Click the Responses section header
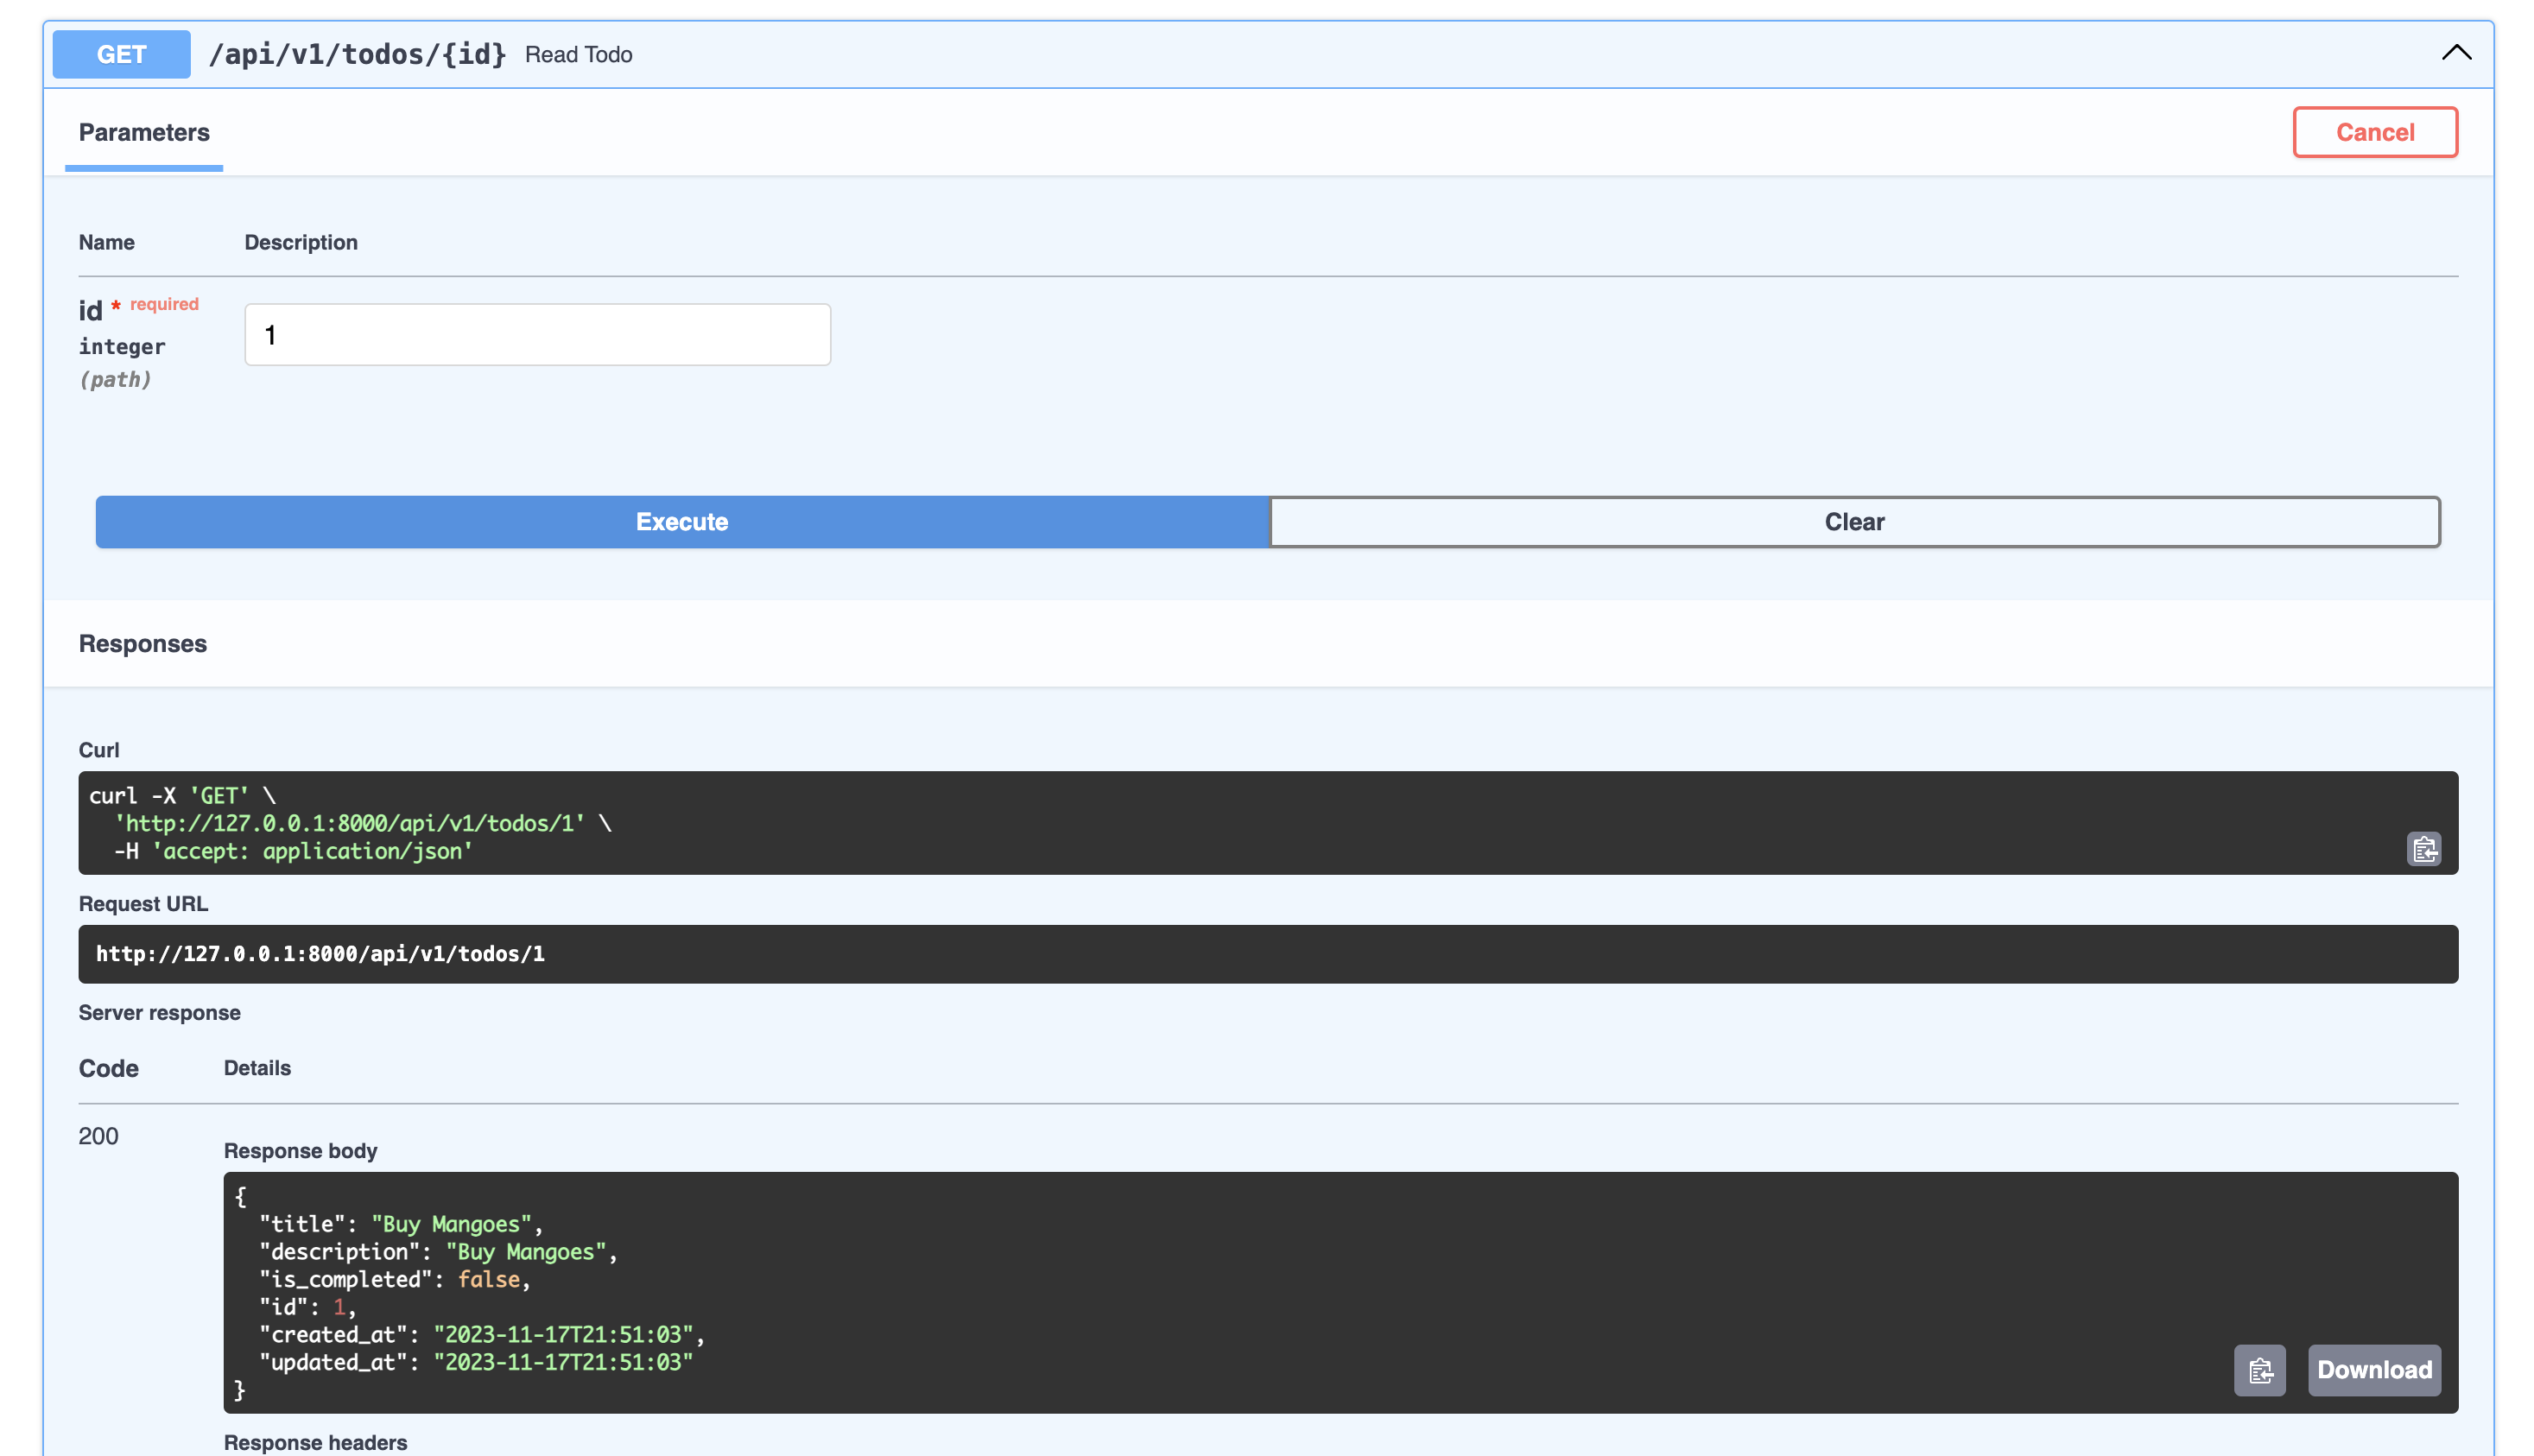The height and width of the screenshot is (1456, 2534). [143, 644]
